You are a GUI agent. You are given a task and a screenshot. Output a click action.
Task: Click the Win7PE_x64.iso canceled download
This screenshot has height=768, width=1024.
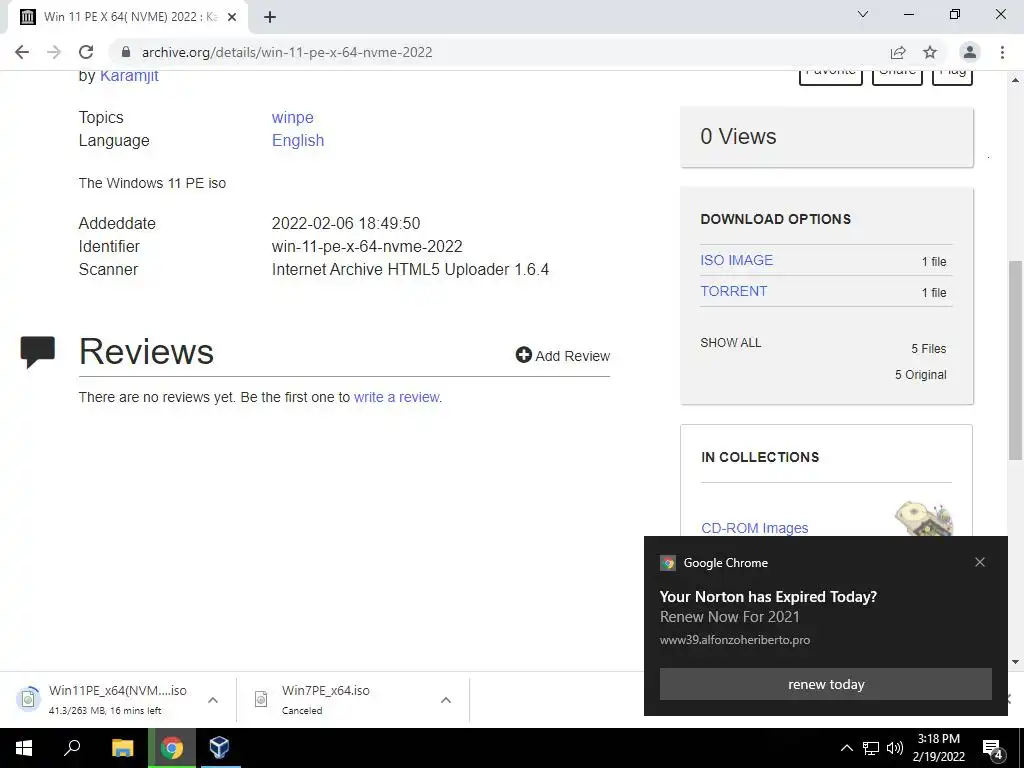[325, 699]
